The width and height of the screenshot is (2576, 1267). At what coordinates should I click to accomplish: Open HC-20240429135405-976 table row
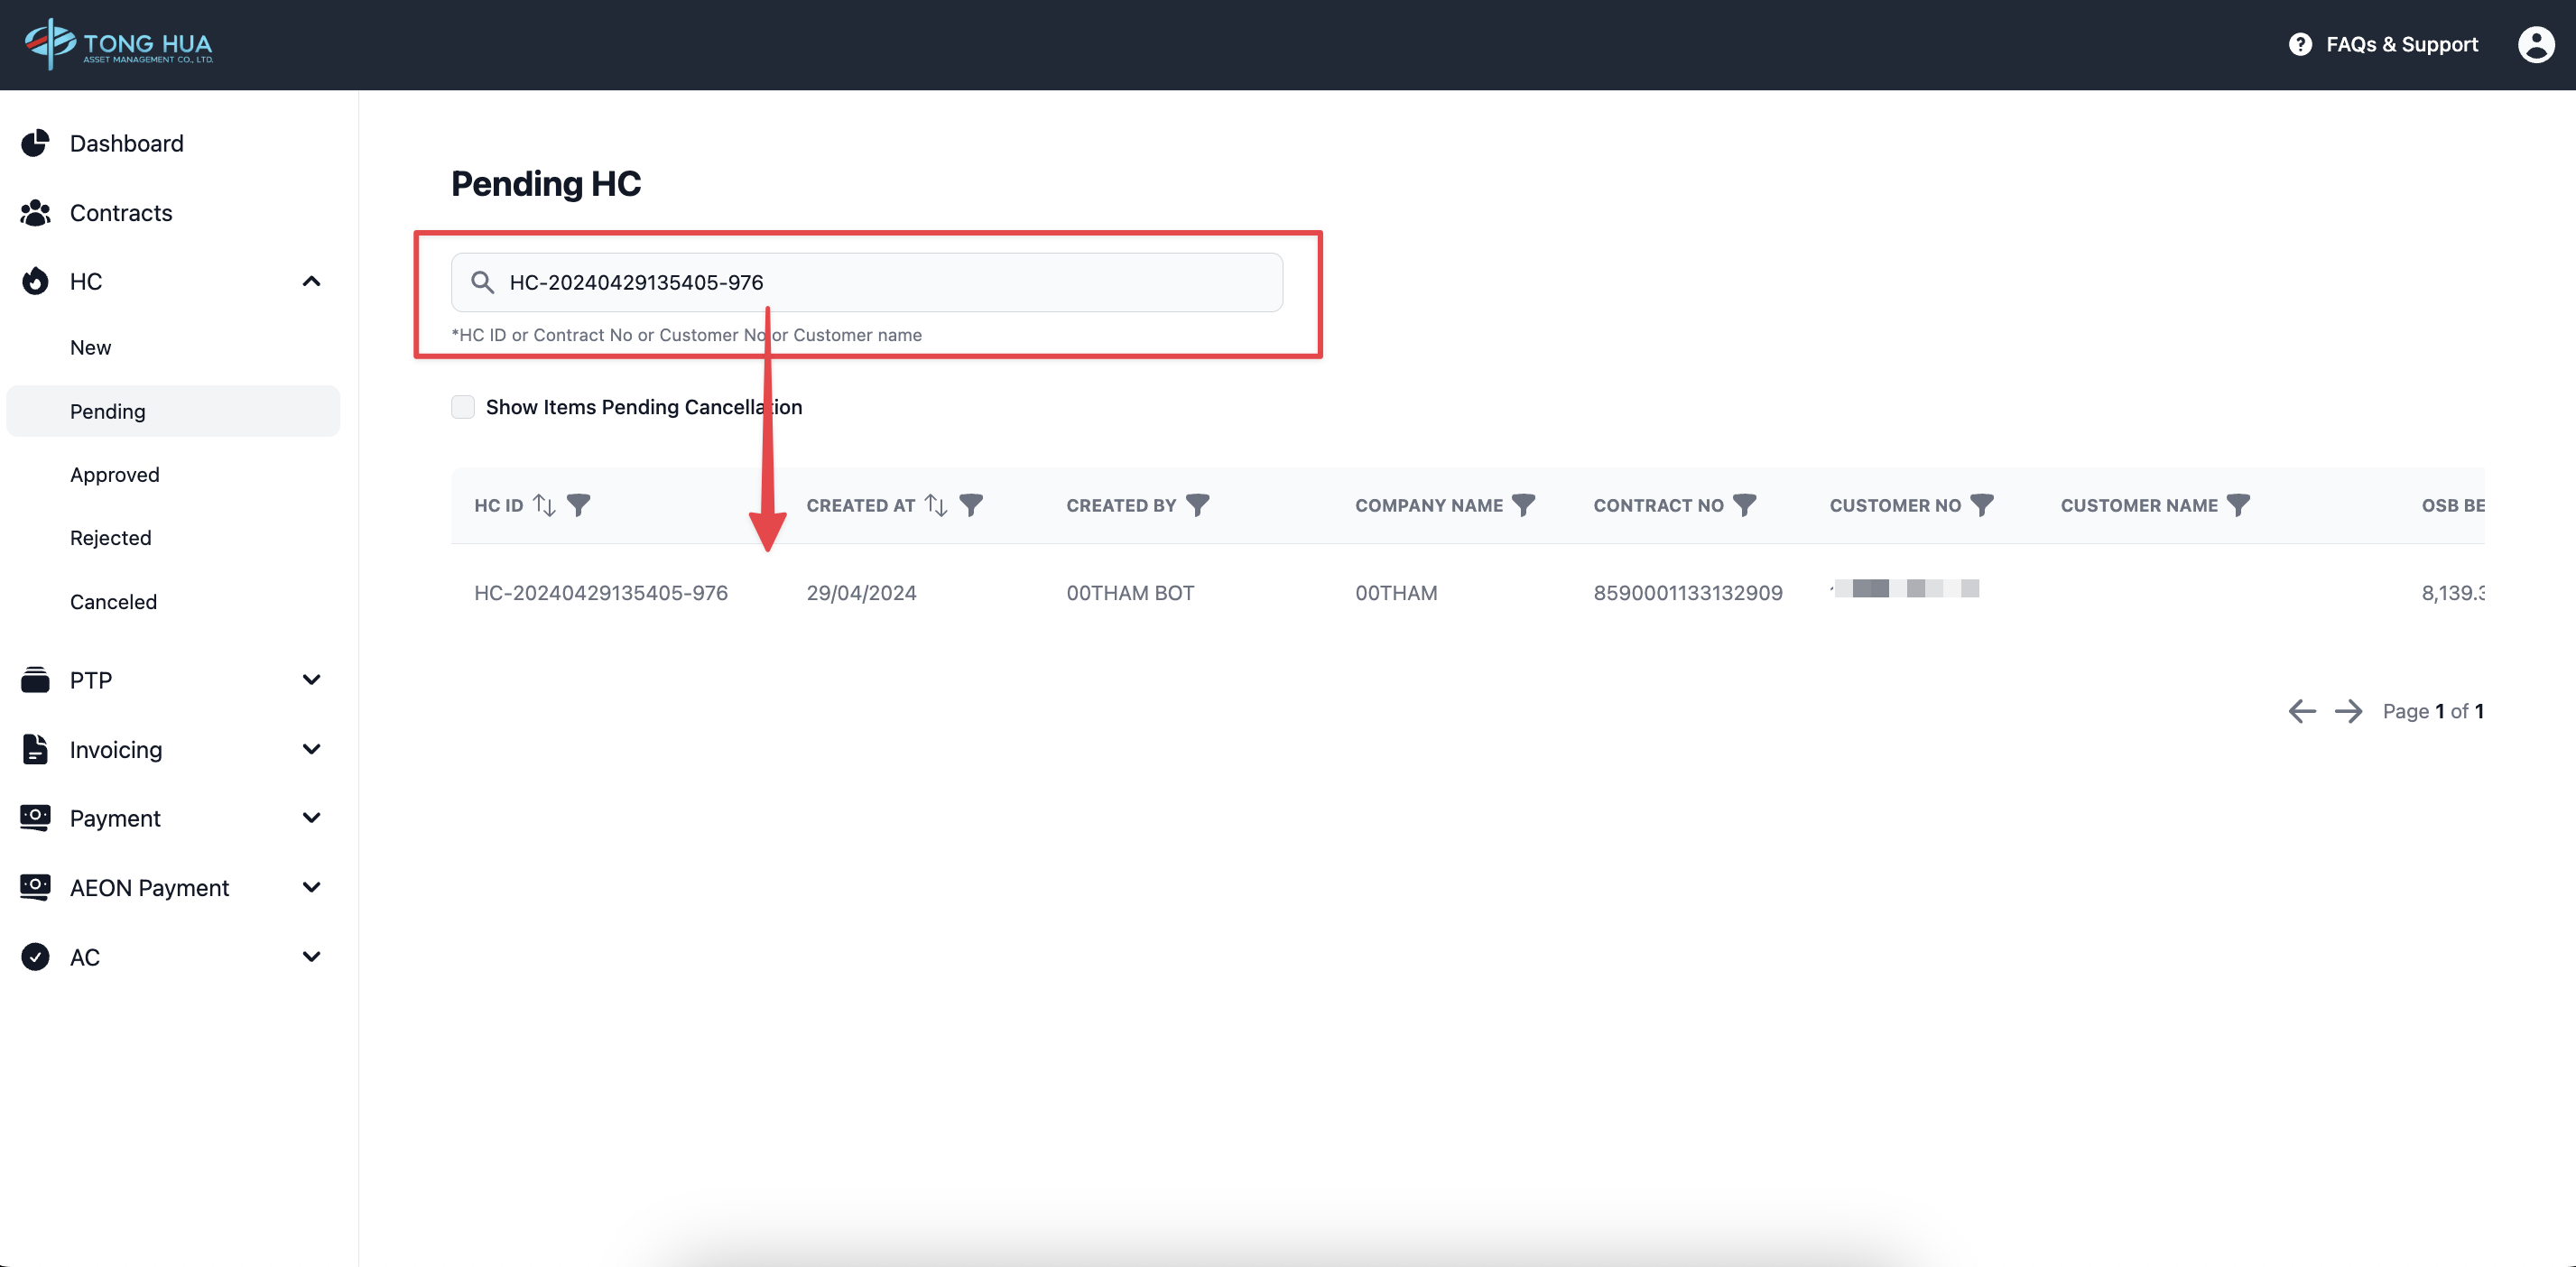pyautogui.click(x=601, y=593)
